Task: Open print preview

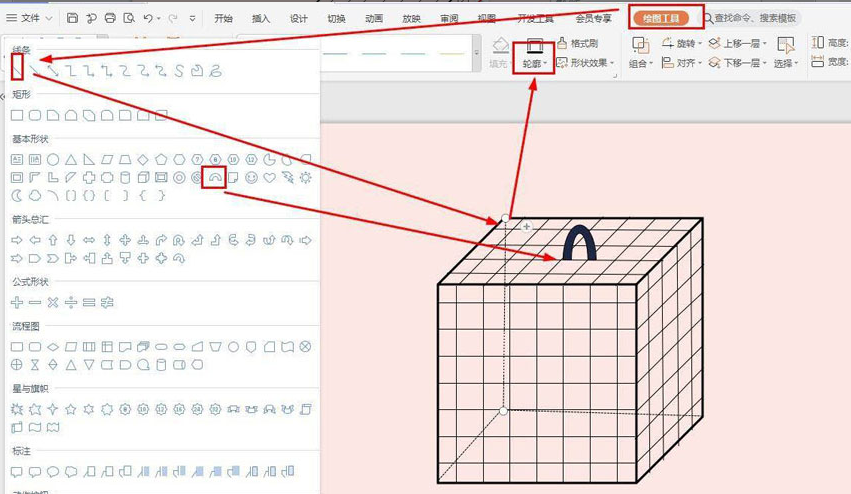Action: pos(129,18)
